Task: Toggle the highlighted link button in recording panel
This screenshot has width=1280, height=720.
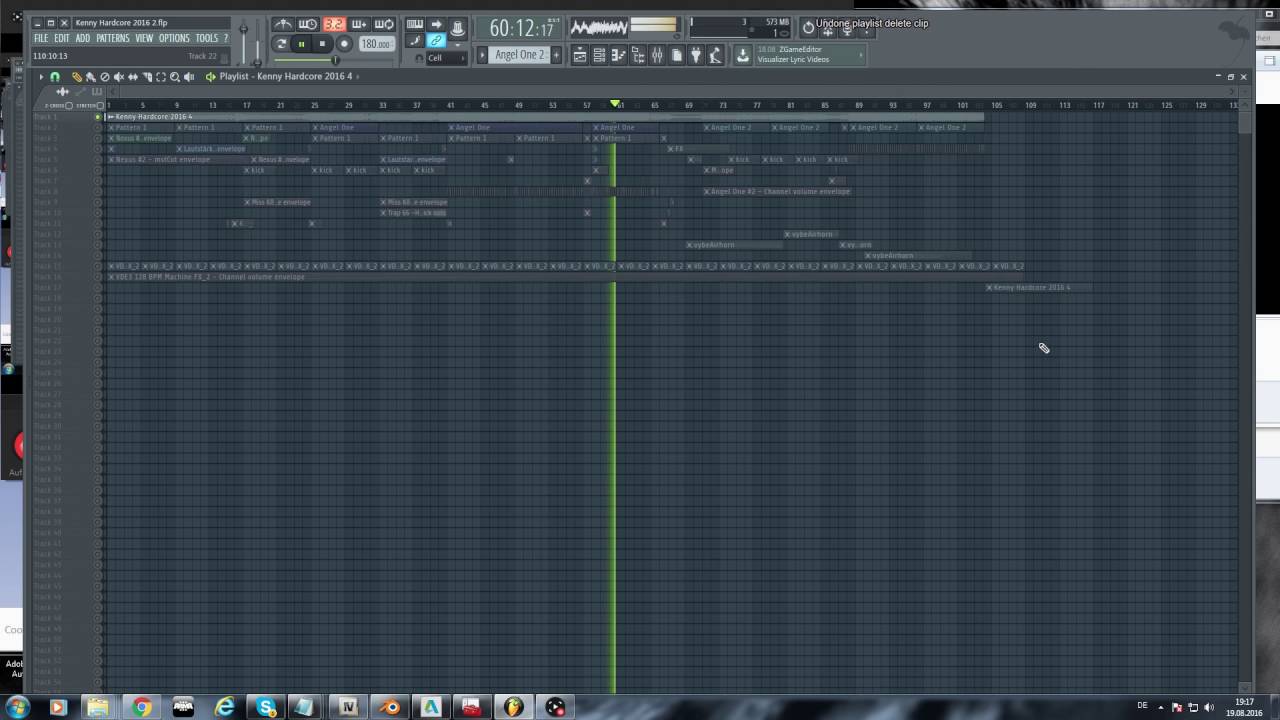Action: tap(436, 41)
